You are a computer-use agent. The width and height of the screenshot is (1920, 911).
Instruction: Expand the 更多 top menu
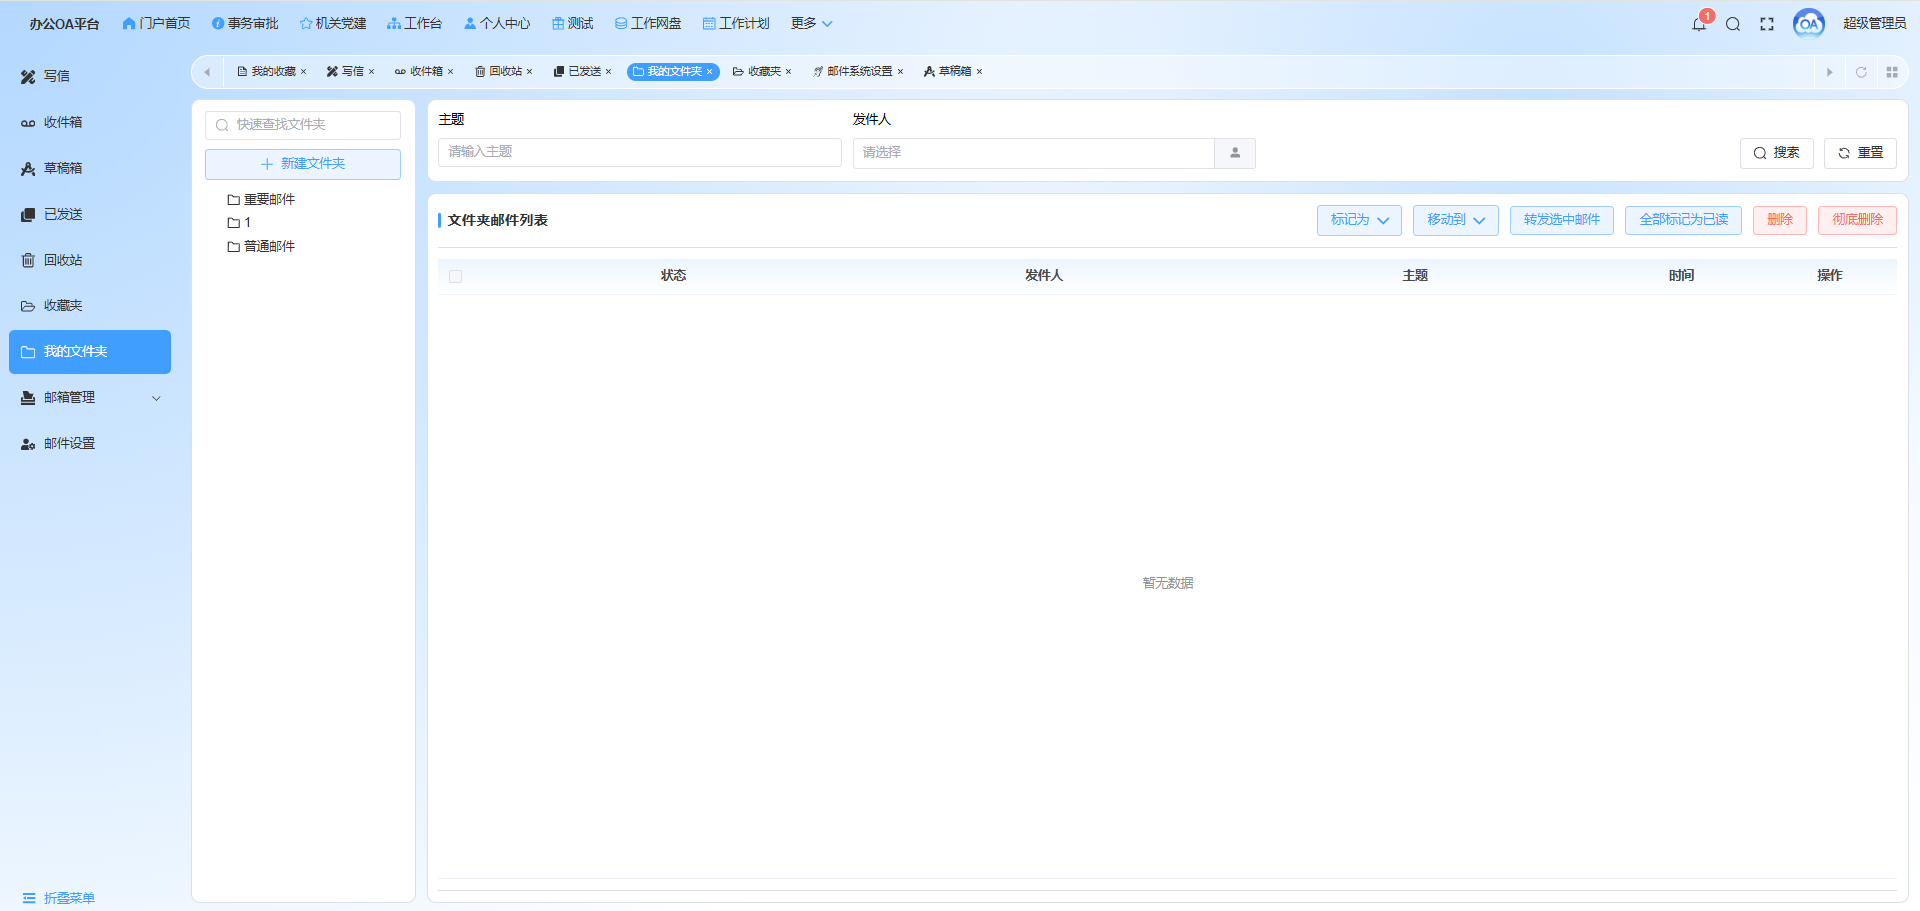click(x=811, y=23)
